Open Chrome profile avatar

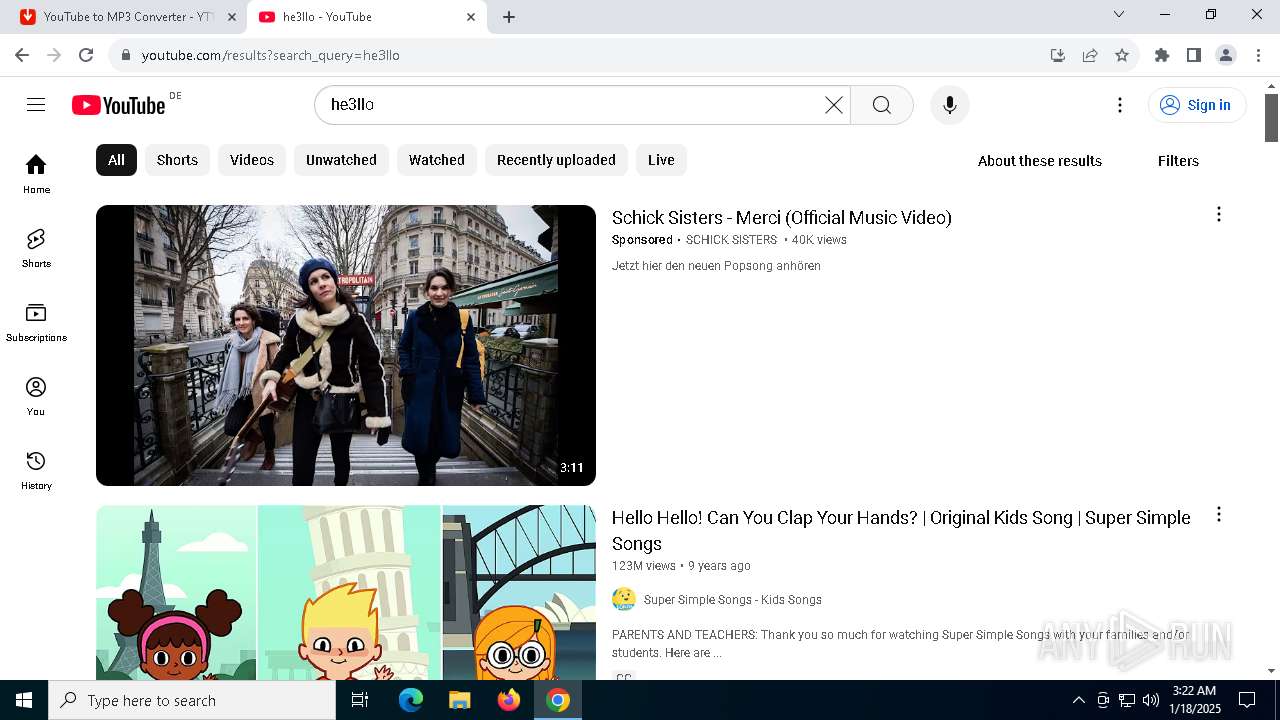(1226, 55)
